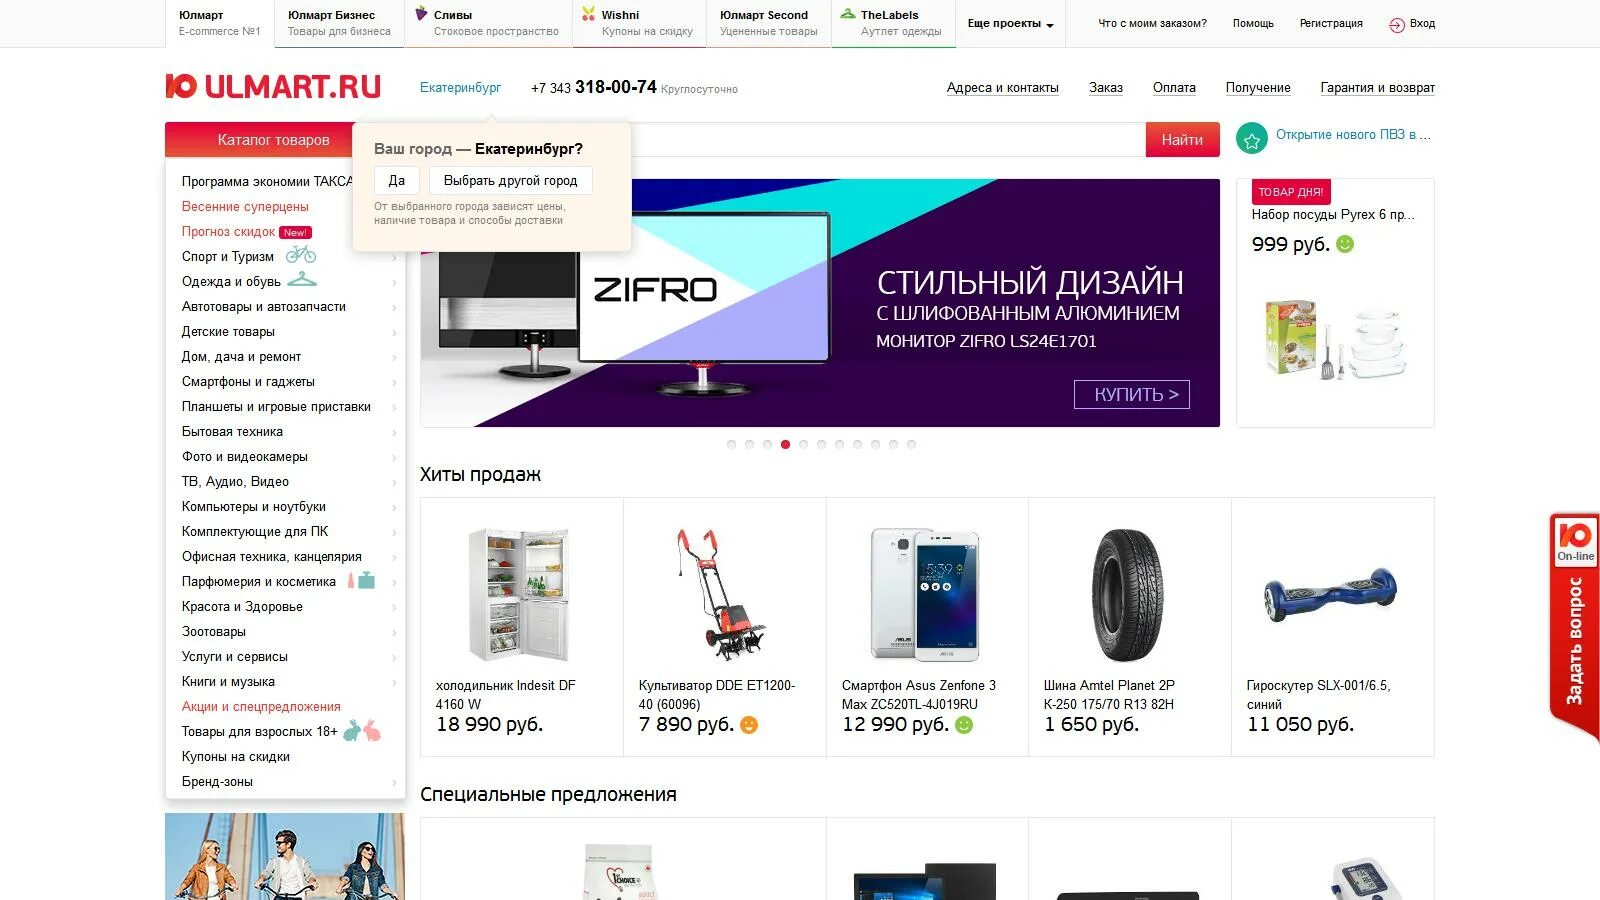Screen dimensions: 1600x900
Task: Click the green star icon for new ПВЗ
Action: (x=1251, y=138)
